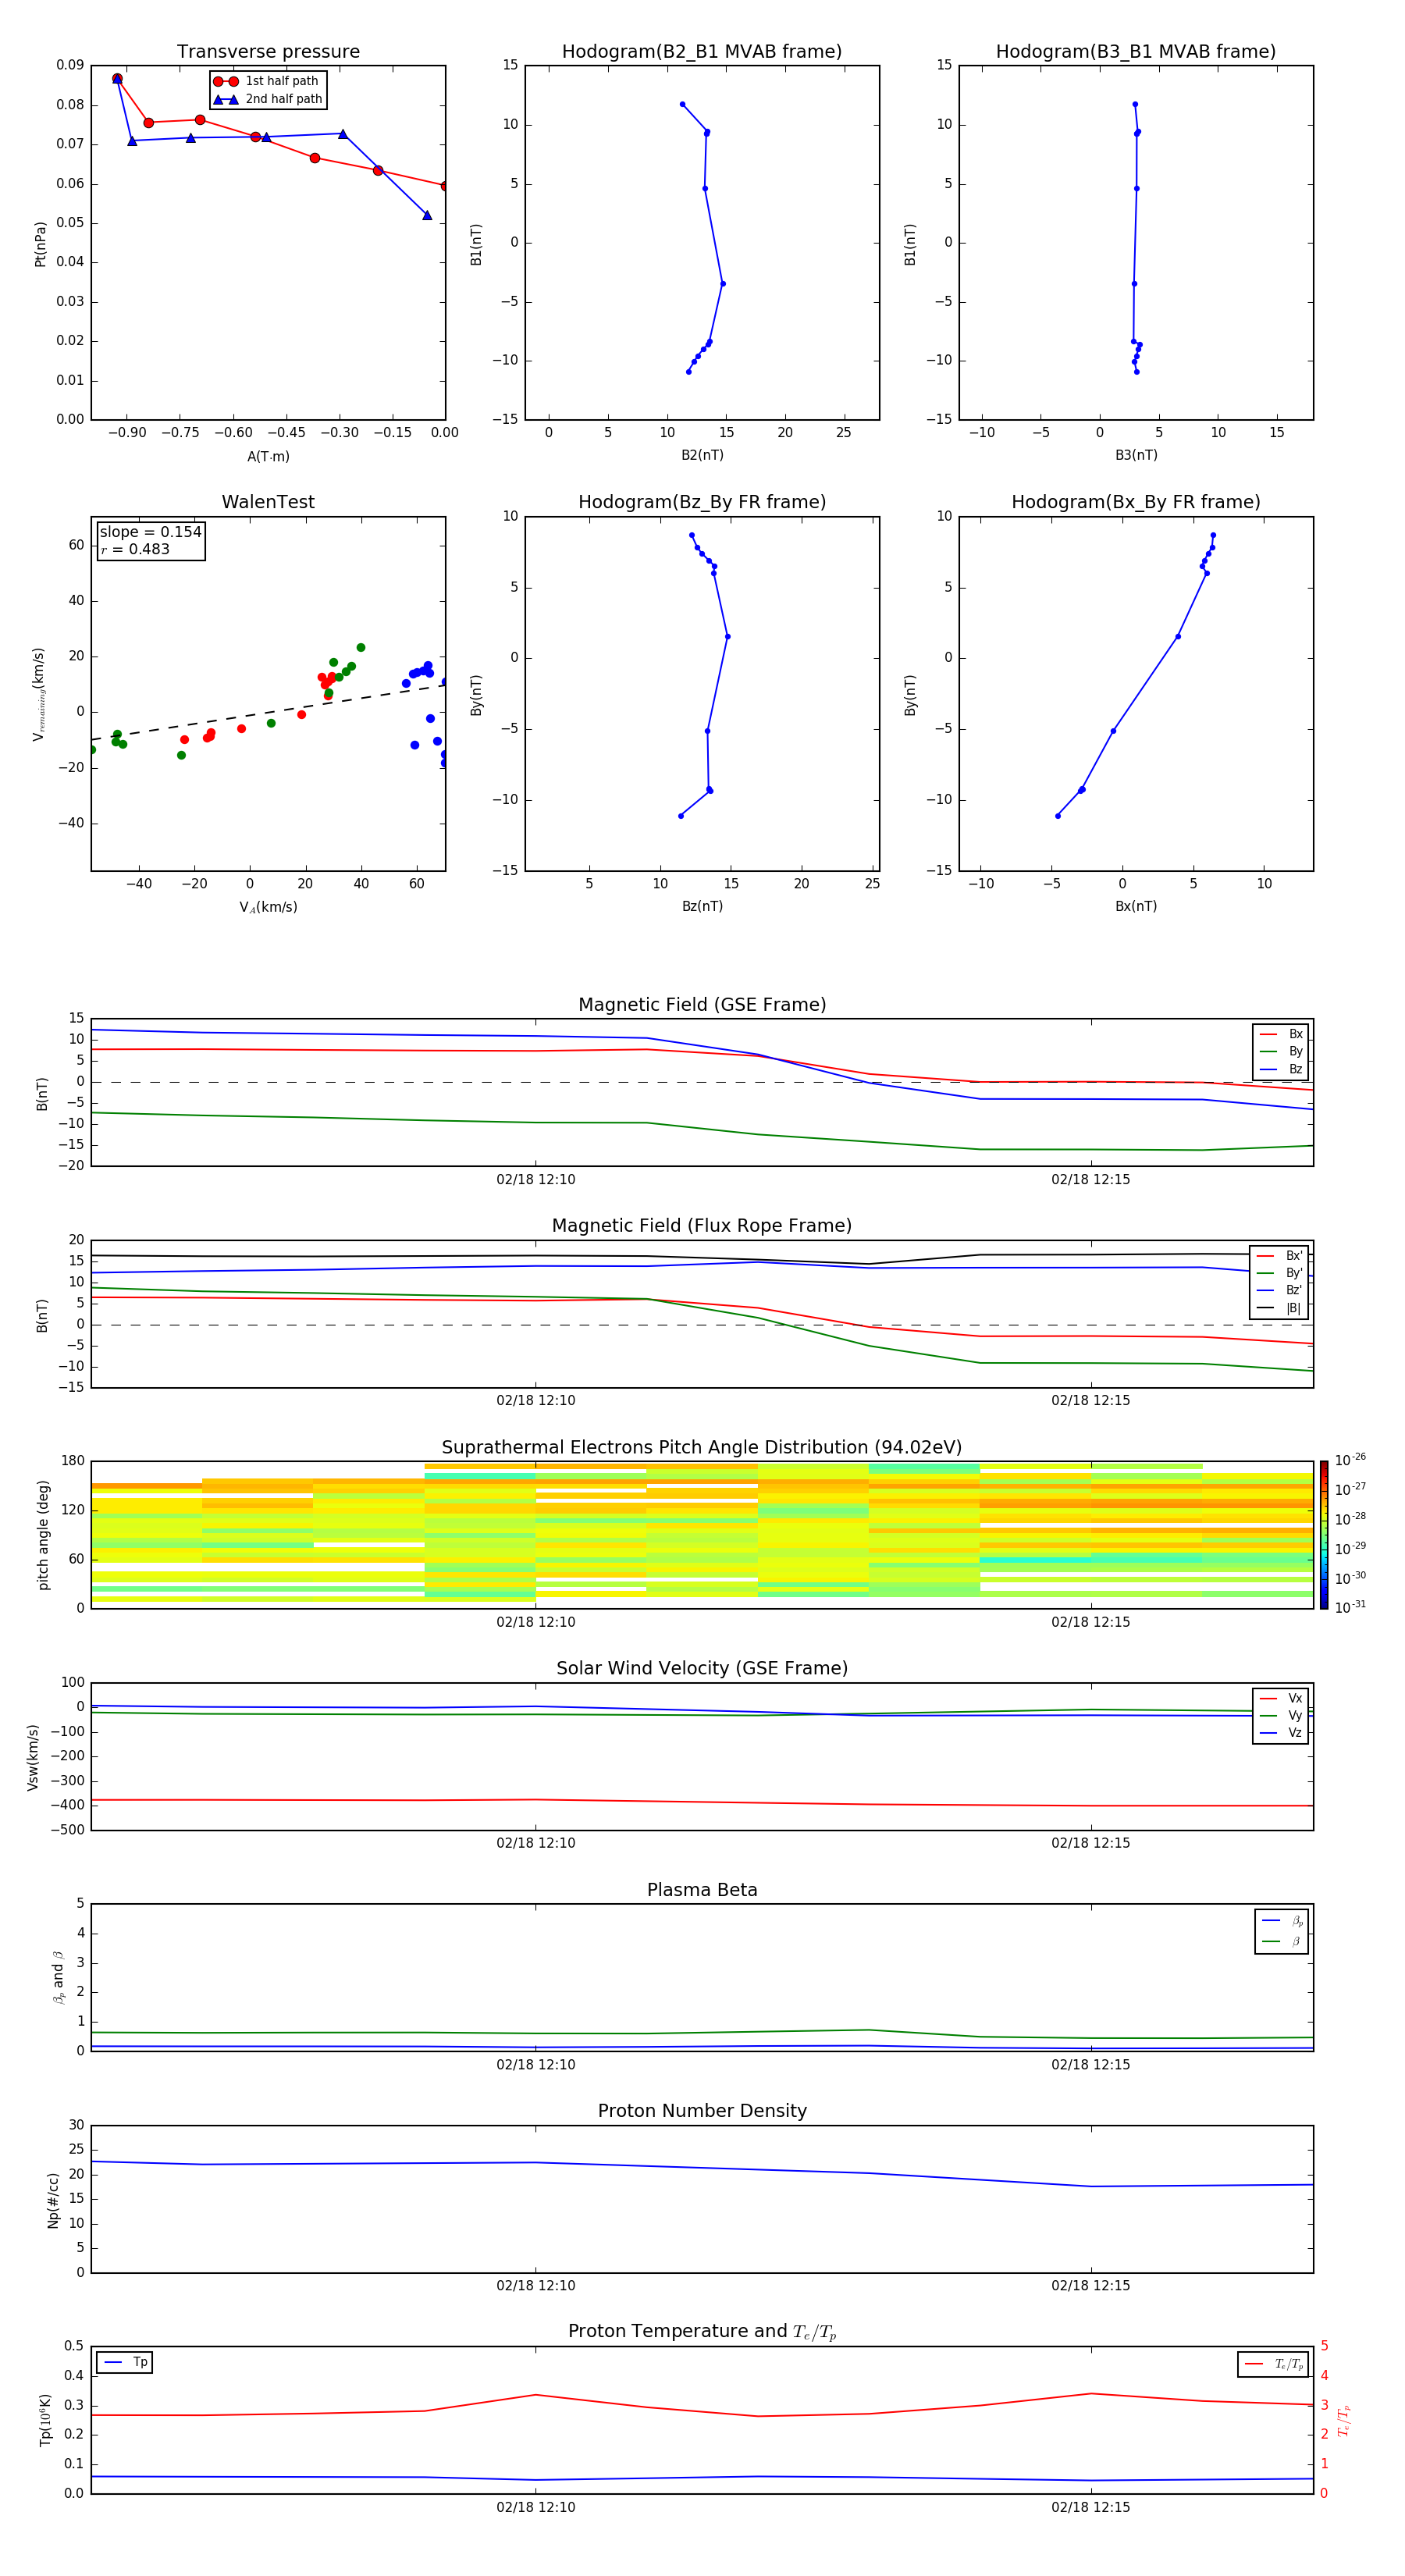Click 'r = 0.483' annotation text

(135, 549)
